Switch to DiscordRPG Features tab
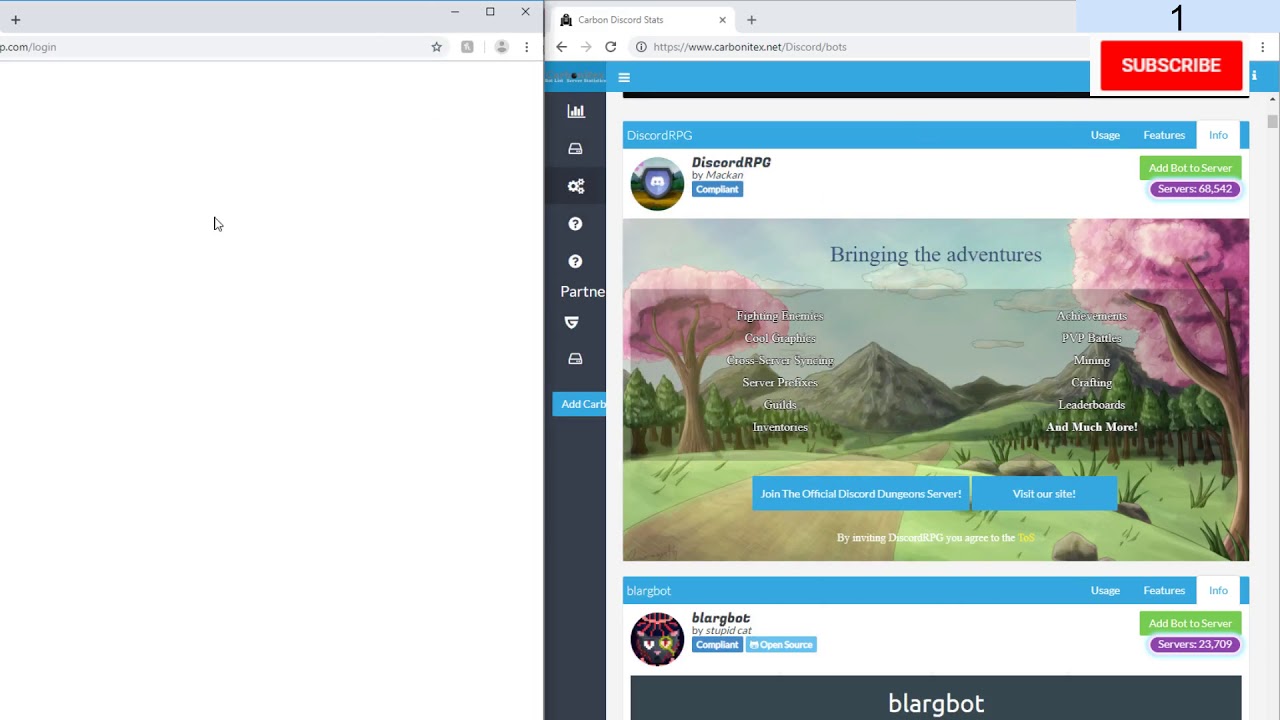Image resolution: width=1280 pixels, height=720 pixels. (1164, 135)
